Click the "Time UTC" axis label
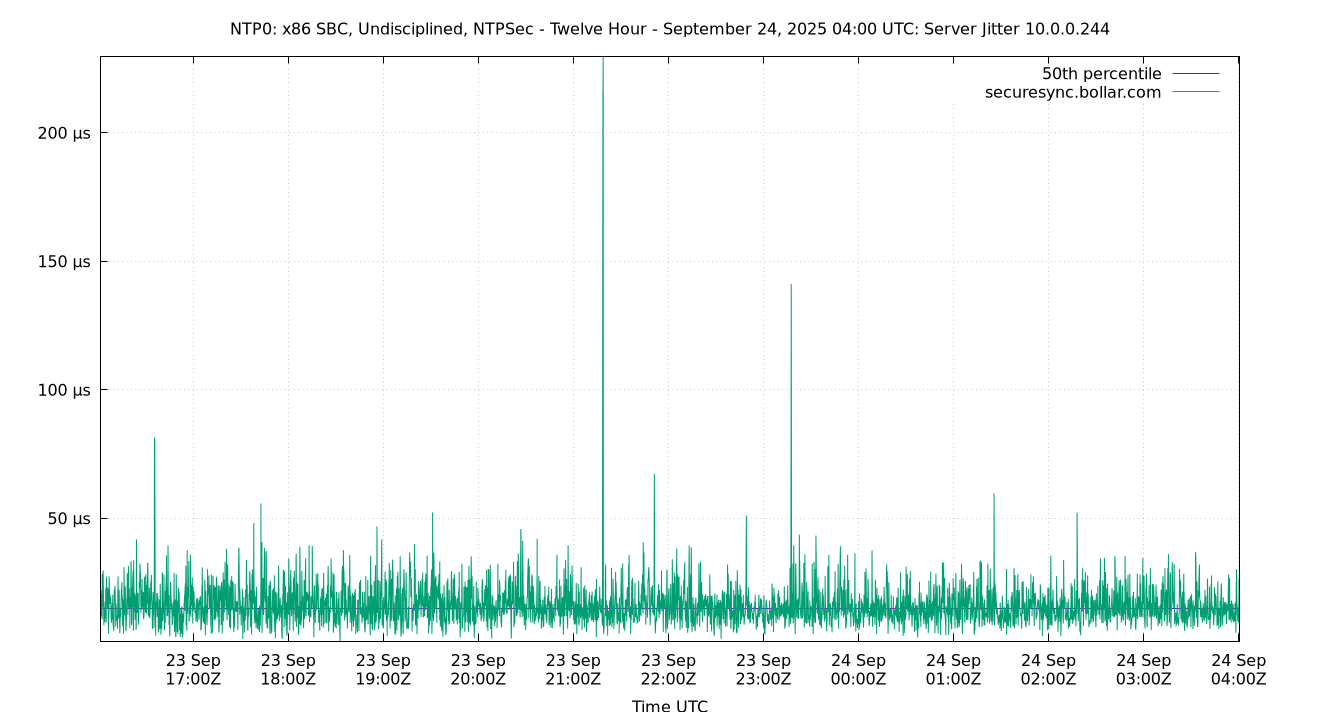This screenshot has width=1340, height=720. (670, 706)
